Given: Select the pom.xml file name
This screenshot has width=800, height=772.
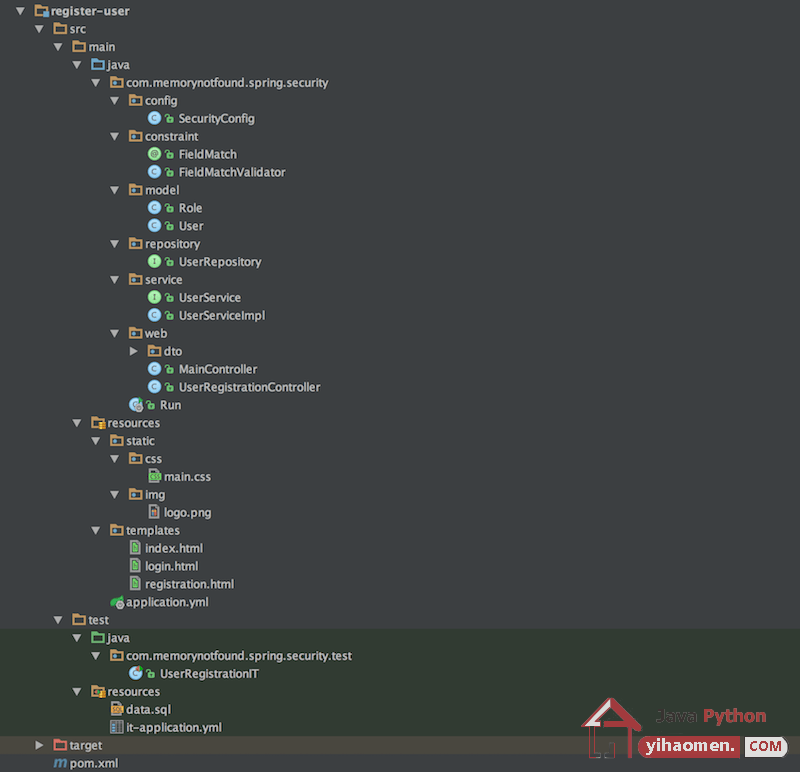Looking at the screenshot, I should tap(94, 763).
